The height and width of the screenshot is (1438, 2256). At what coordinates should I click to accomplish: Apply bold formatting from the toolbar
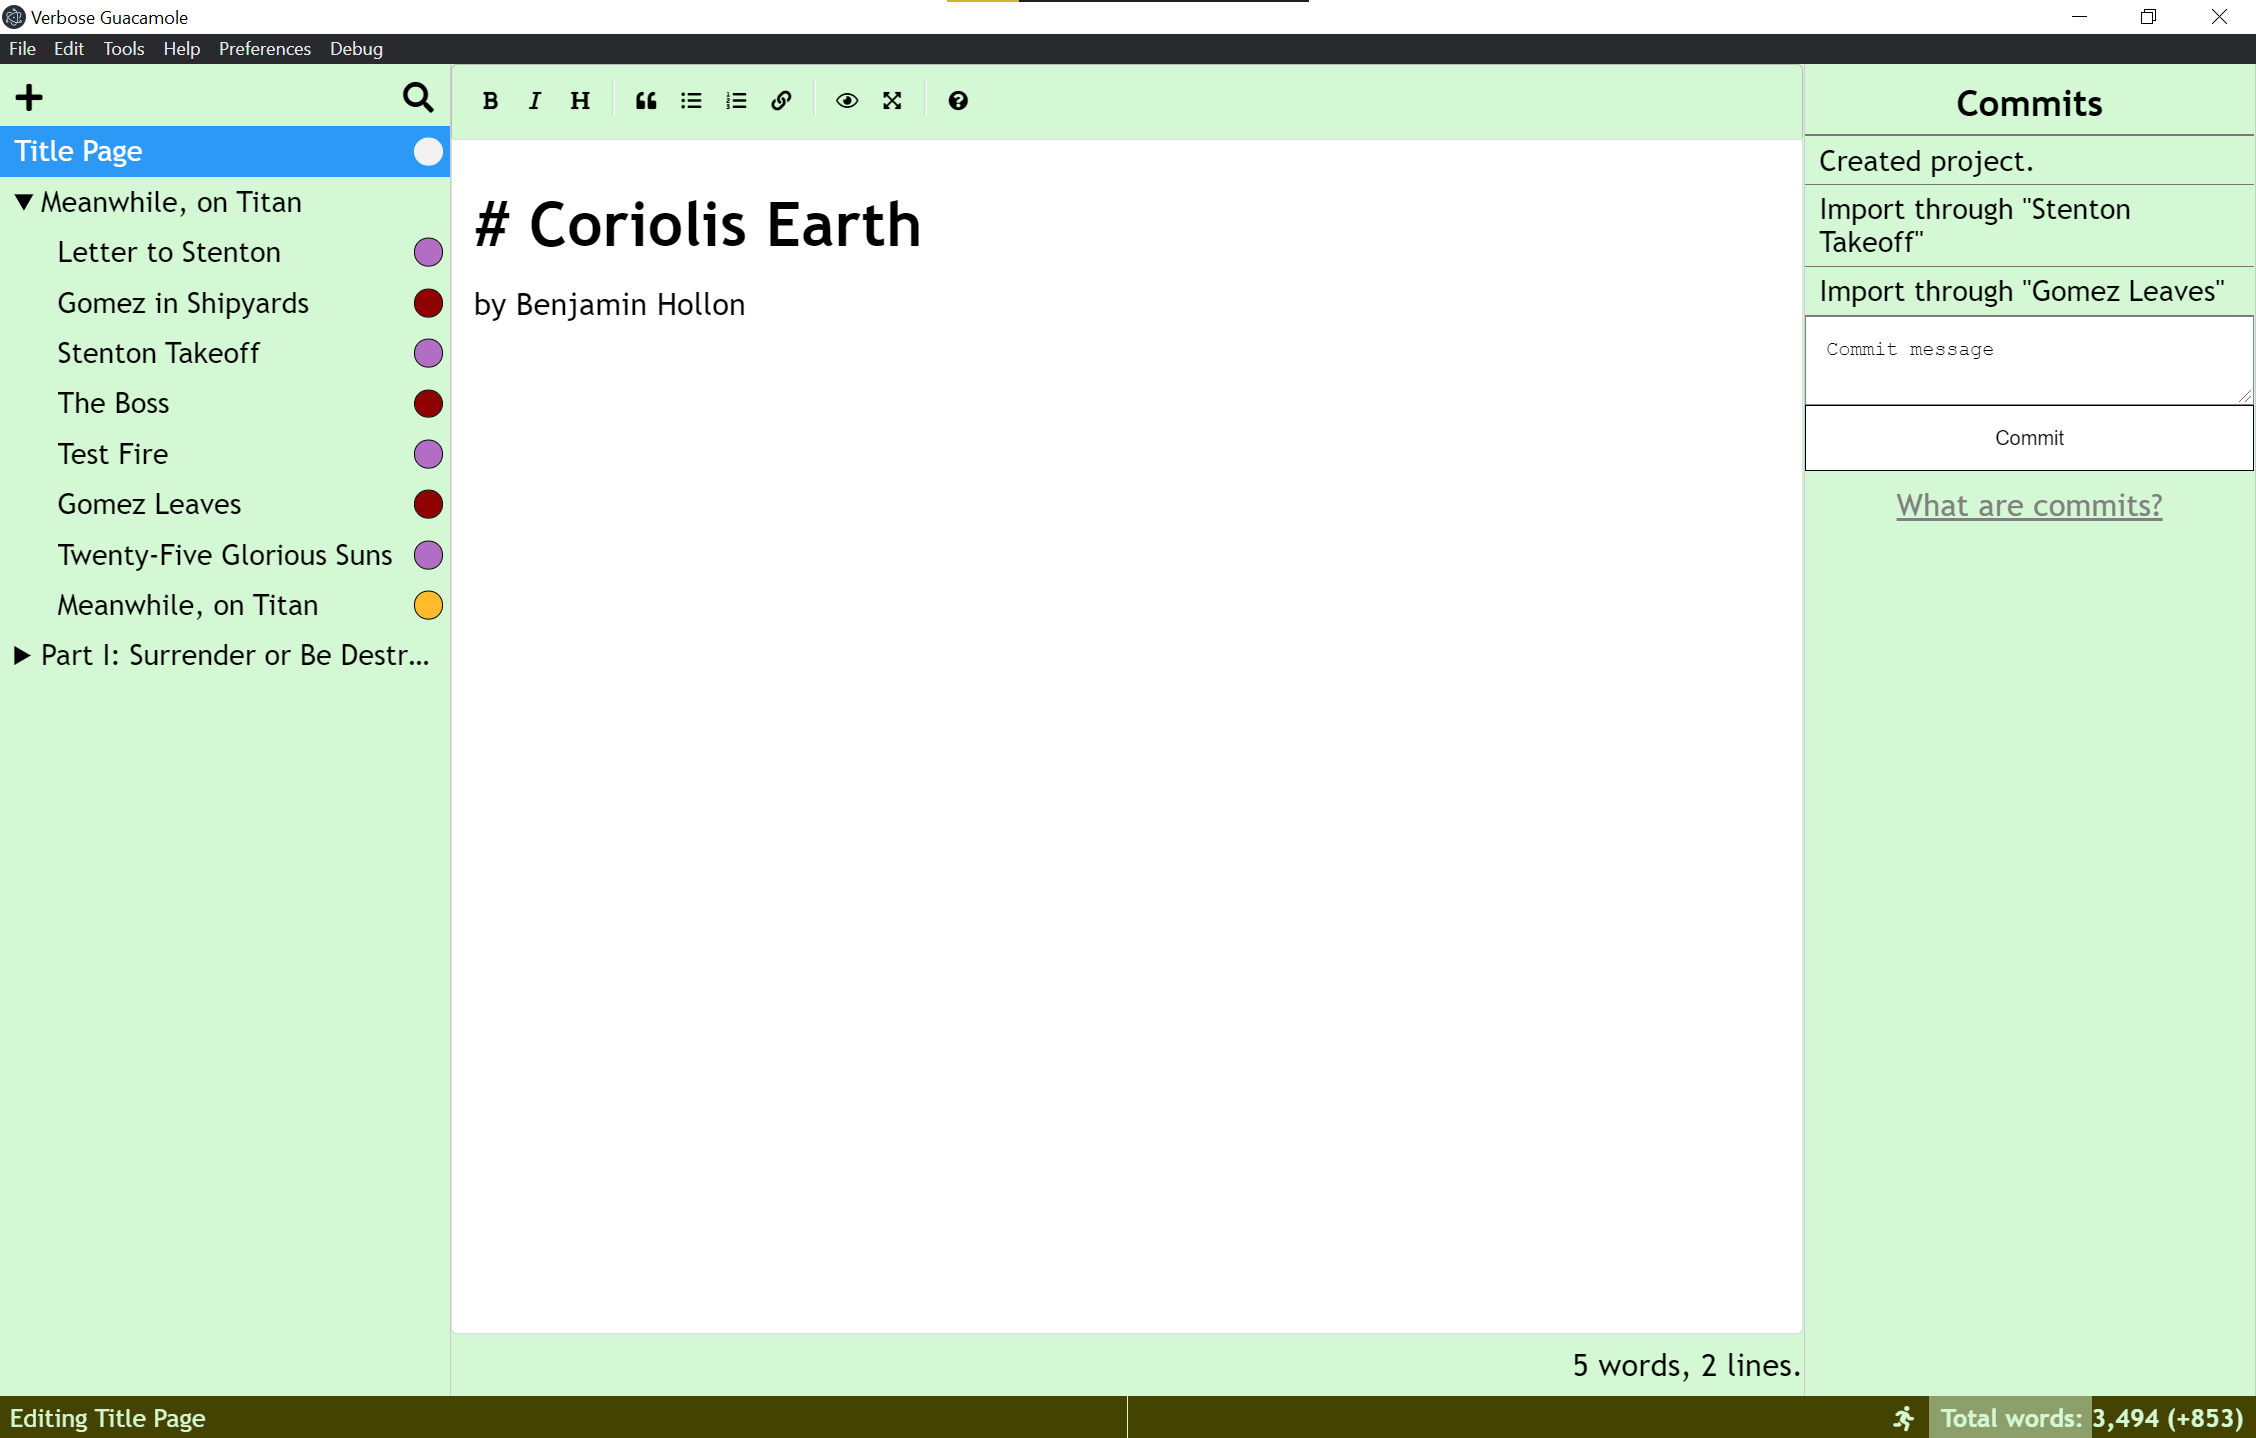(490, 101)
